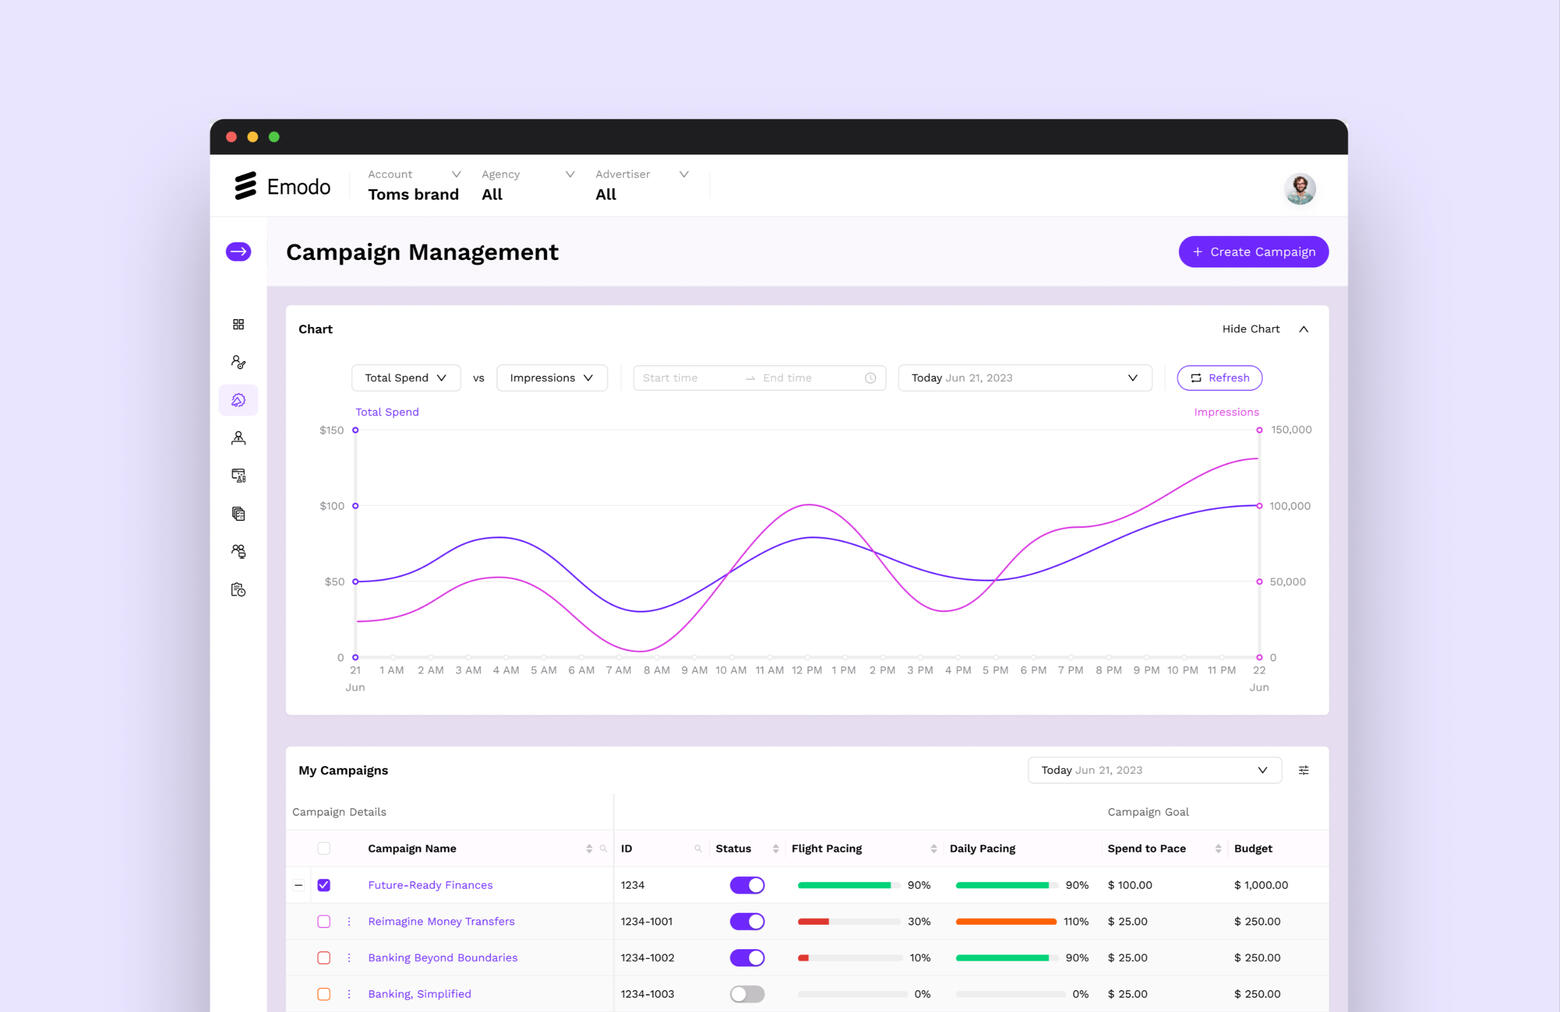Screen dimensions: 1560x1012
Task: Open the Banking Beyond Boundaries campaign link
Action: (x=442, y=958)
